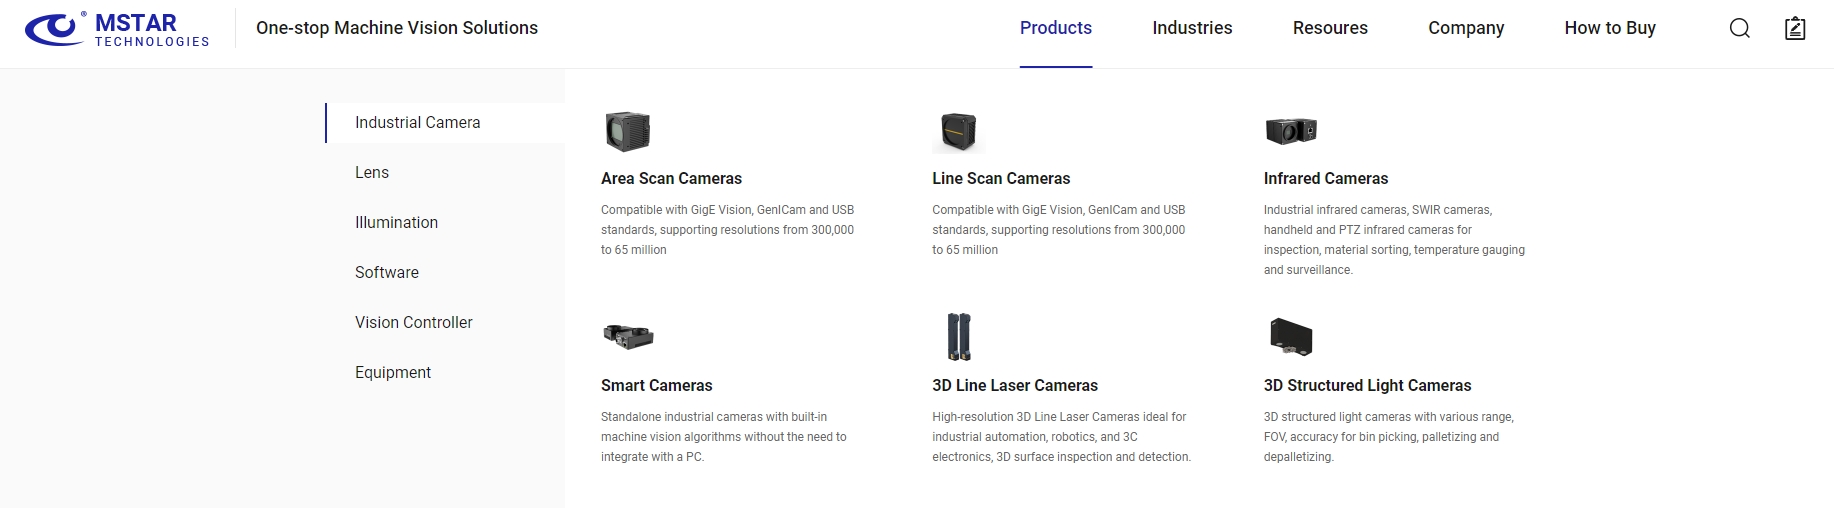Open the Products menu

pyautogui.click(x=1055, y=28)
